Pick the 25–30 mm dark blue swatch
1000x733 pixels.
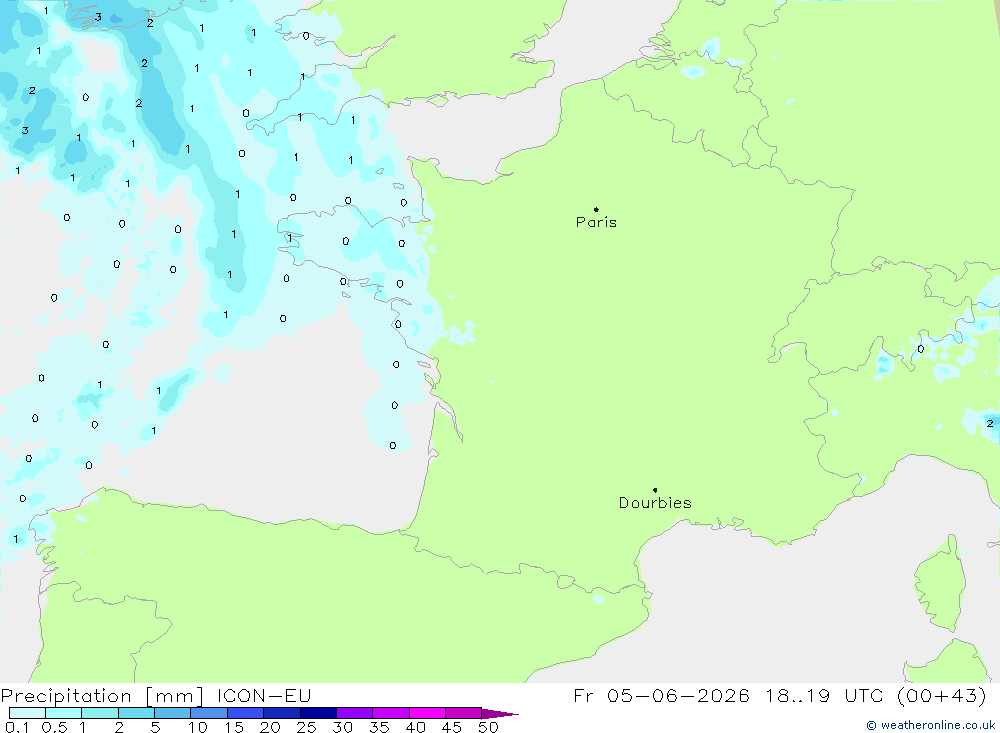pyautogui.click(x=318, y=713)
